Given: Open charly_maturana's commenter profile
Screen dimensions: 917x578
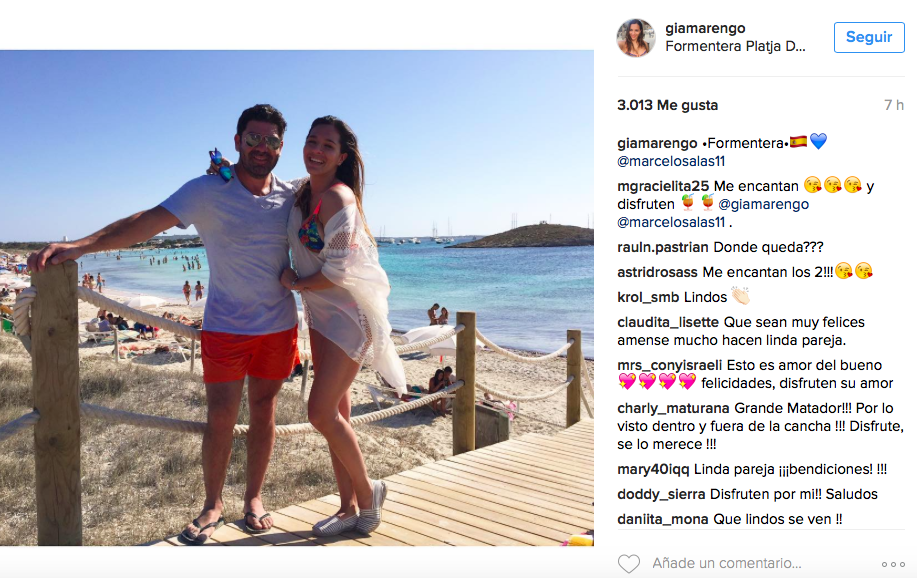Looking at the screenshot, I should 673,408.
